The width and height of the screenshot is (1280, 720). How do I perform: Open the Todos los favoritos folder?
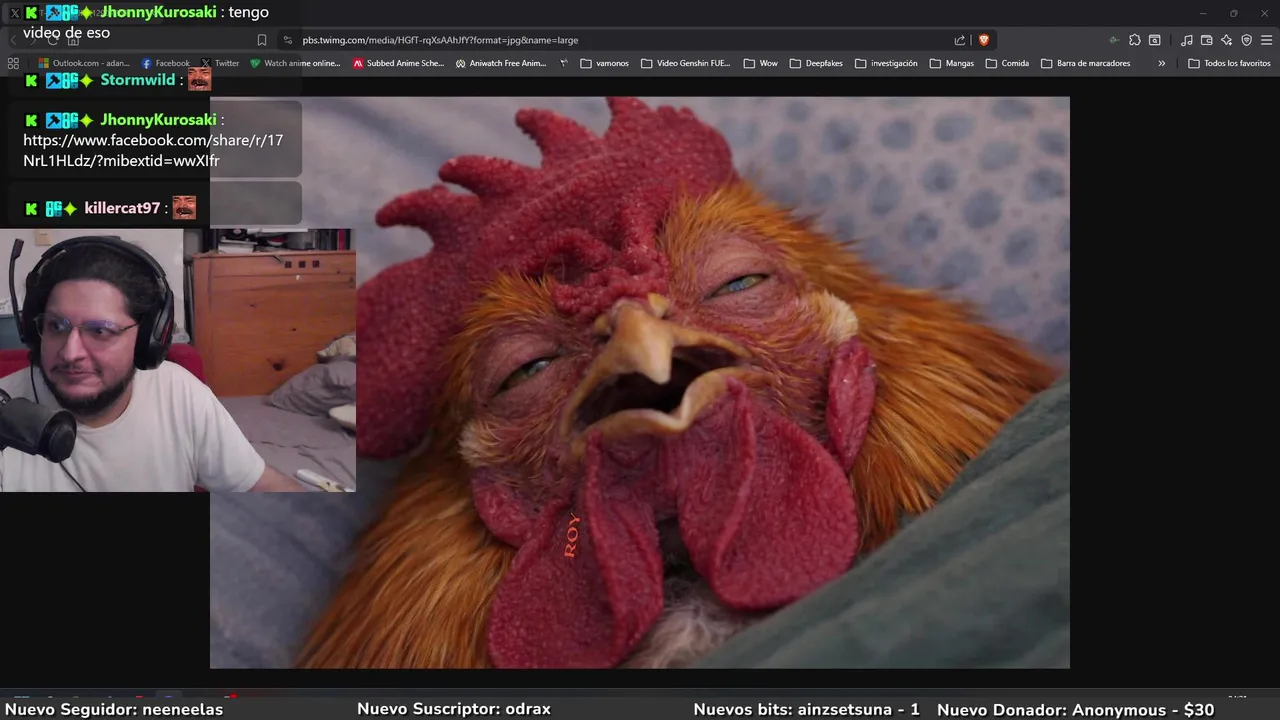point(1229,63)
